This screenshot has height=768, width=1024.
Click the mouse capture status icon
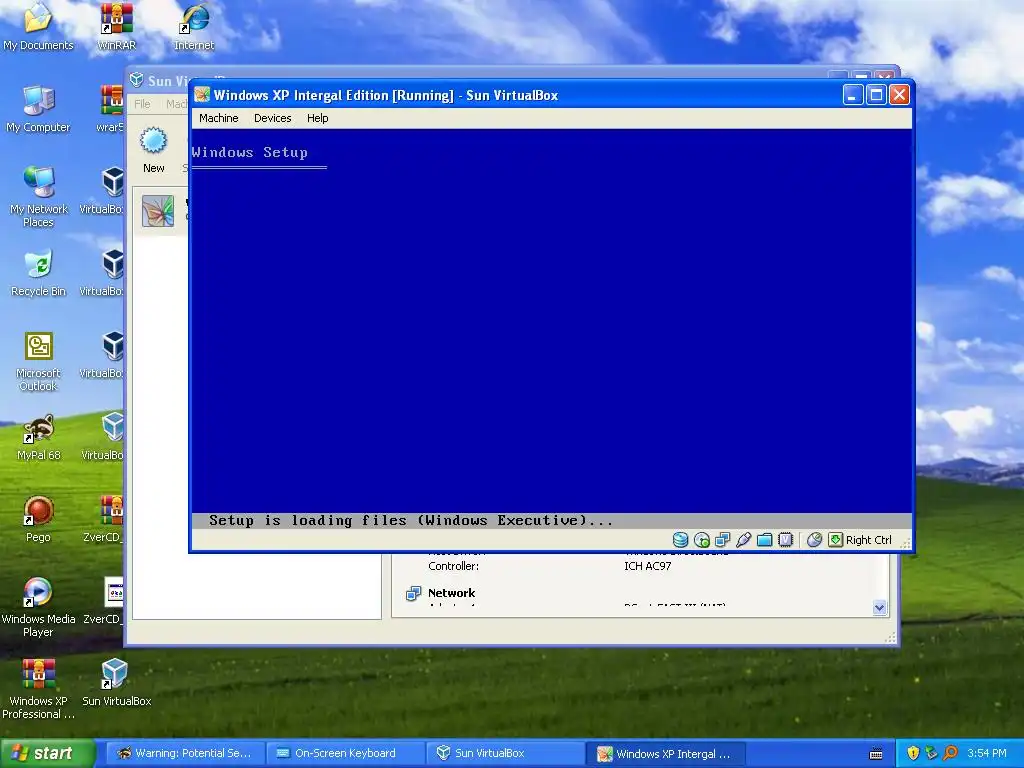pos(814,540)
